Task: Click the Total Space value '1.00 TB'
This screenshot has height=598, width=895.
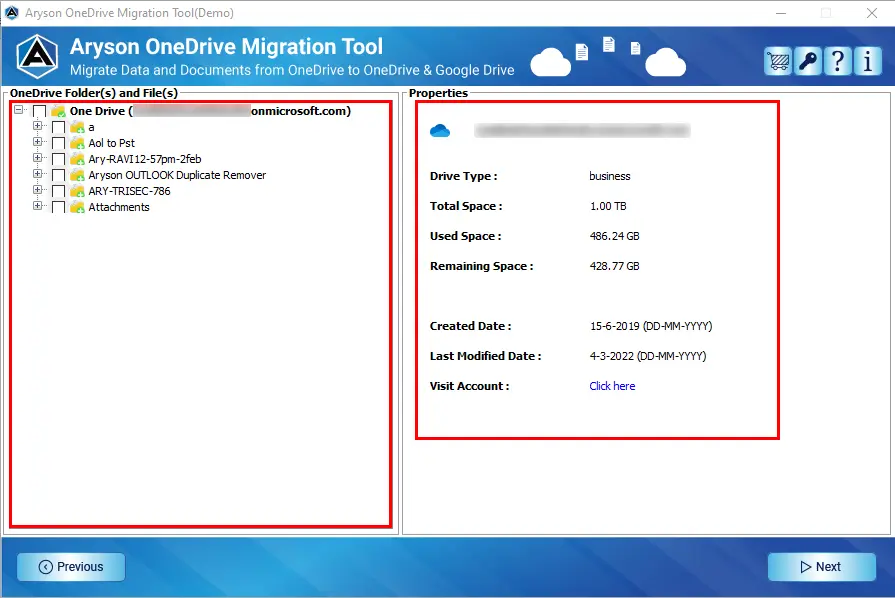Action: 608,206
